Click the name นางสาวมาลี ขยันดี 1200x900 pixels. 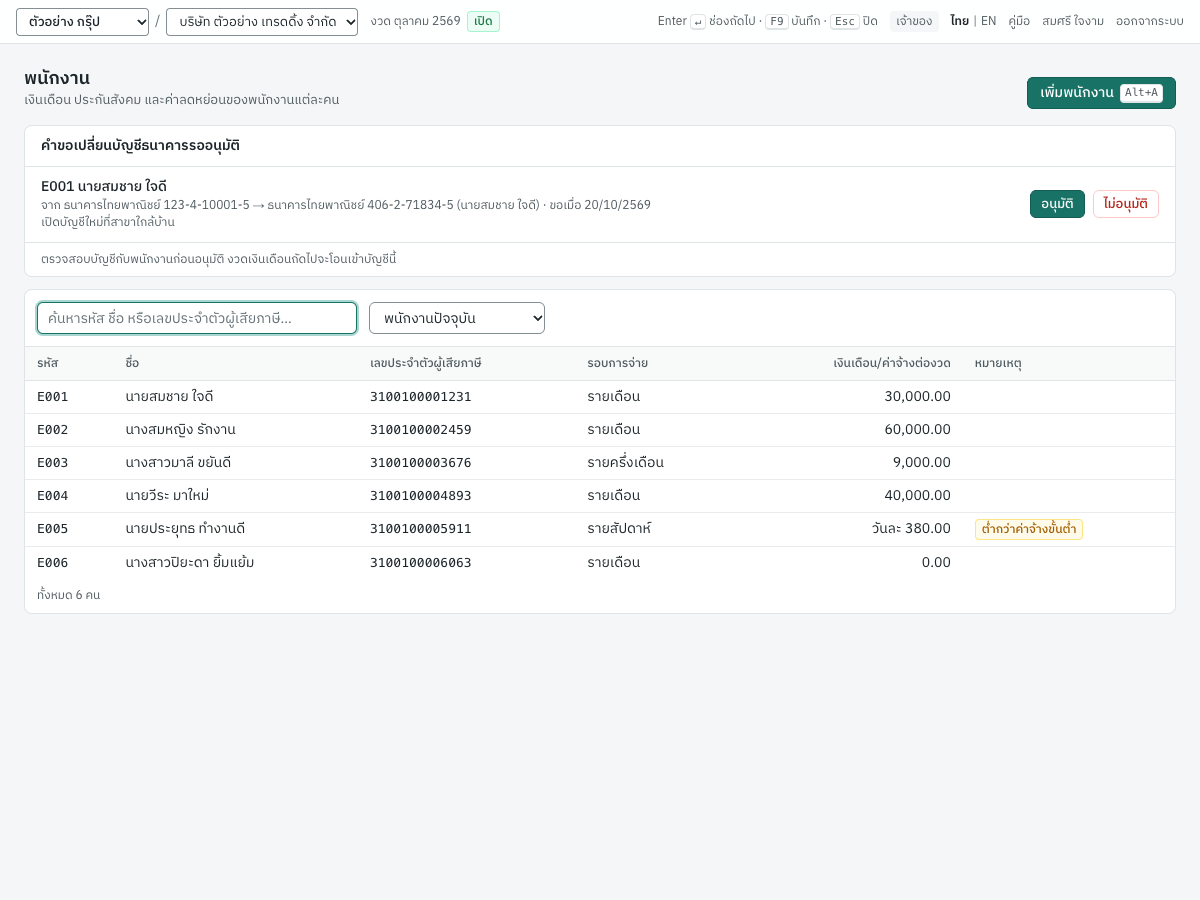(178, 462)
